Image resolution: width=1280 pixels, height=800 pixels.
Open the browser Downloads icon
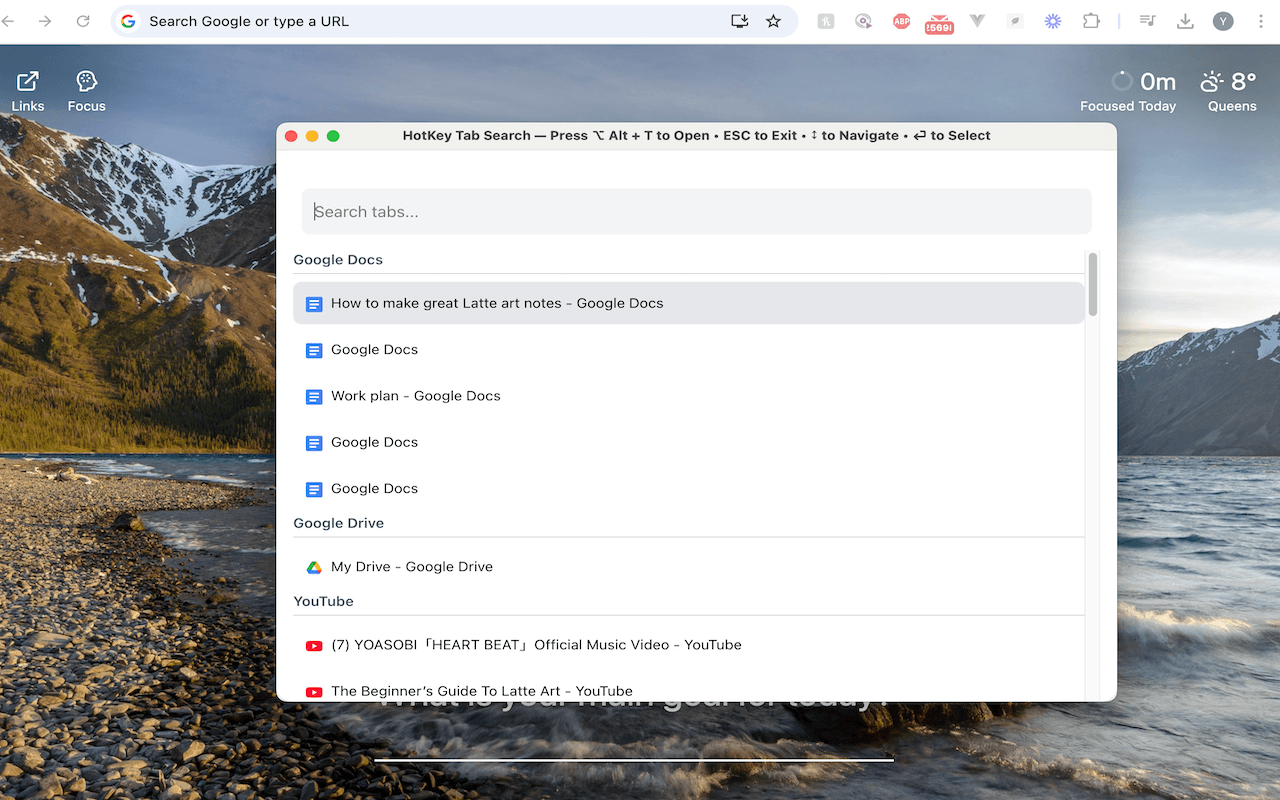[1185, 21]
